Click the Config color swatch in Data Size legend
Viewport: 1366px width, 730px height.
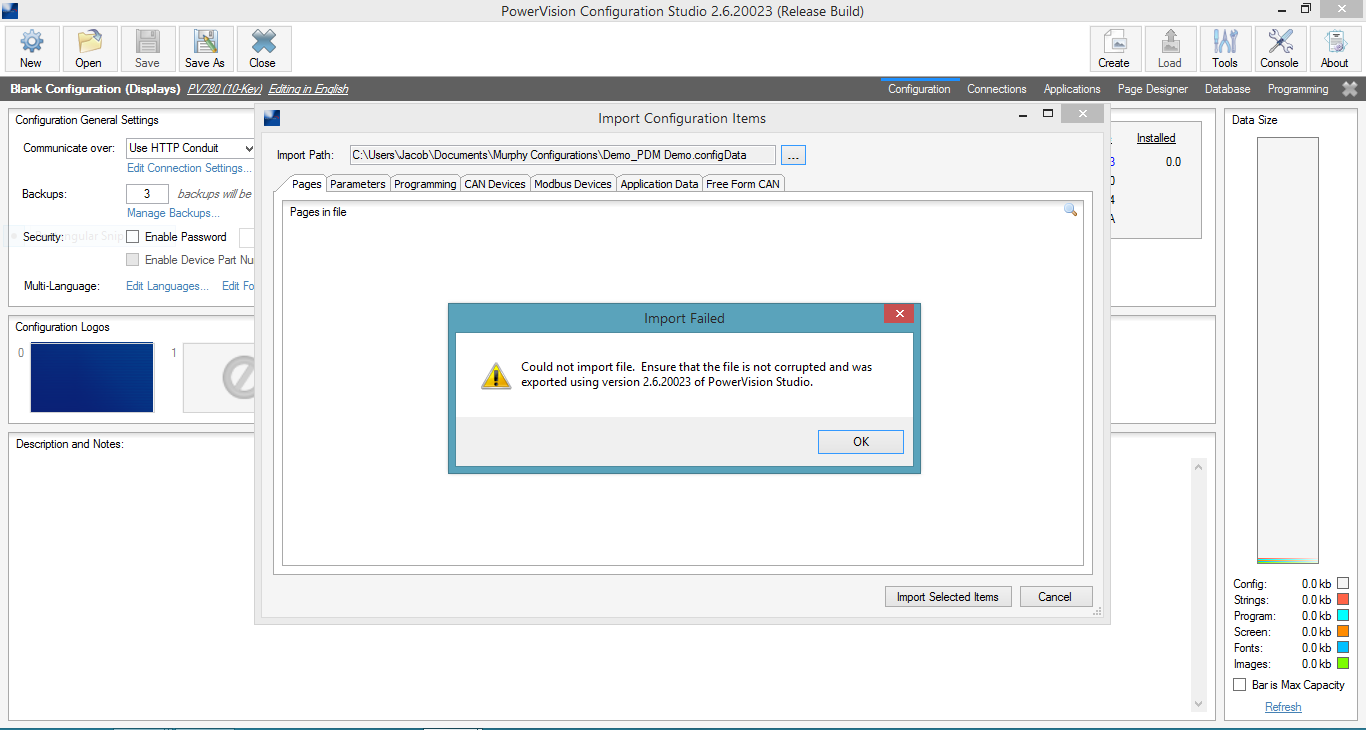point(1343,584)
